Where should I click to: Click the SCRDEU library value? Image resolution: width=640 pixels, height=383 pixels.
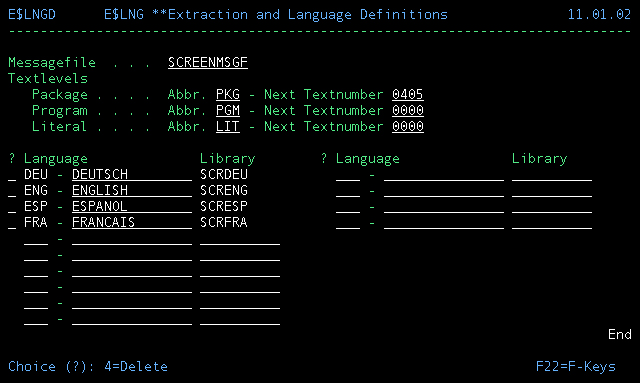click(224, 174)
